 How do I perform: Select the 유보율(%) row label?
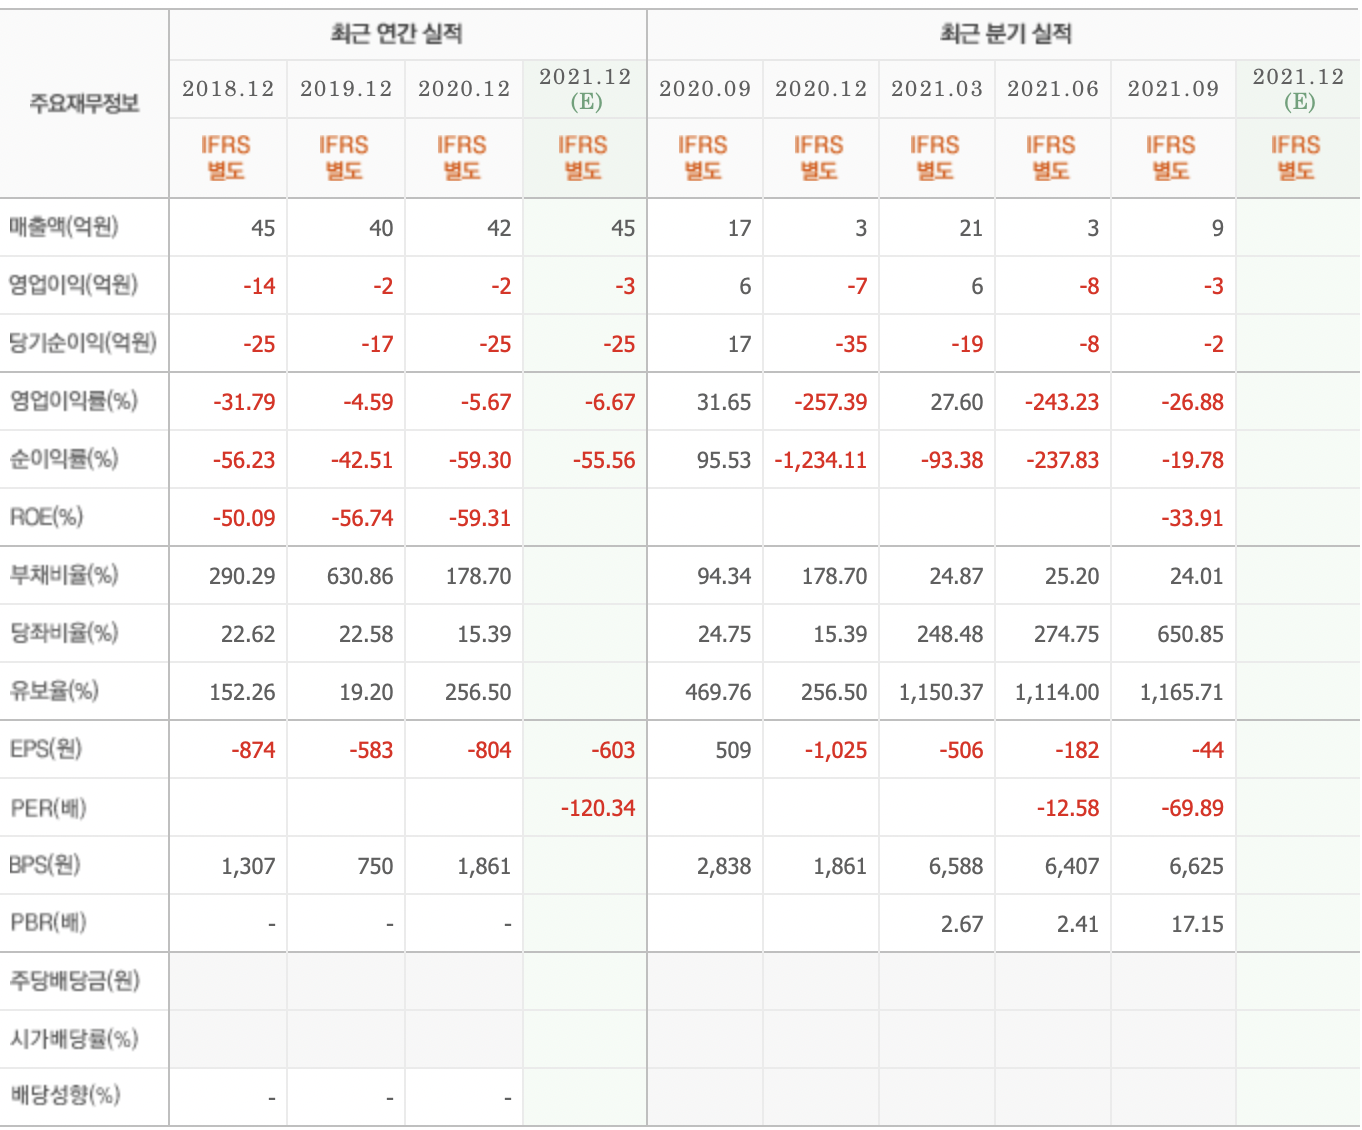click(54, 691)
